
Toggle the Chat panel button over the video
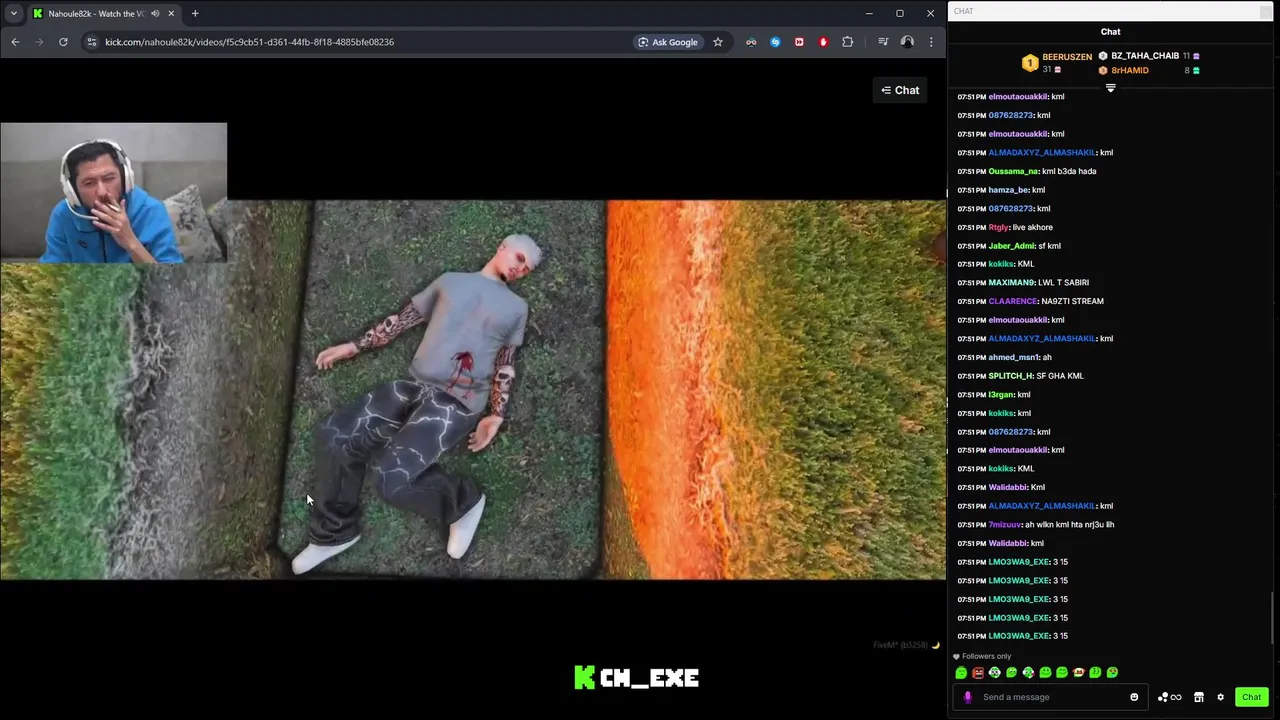[x=900, y=90]
